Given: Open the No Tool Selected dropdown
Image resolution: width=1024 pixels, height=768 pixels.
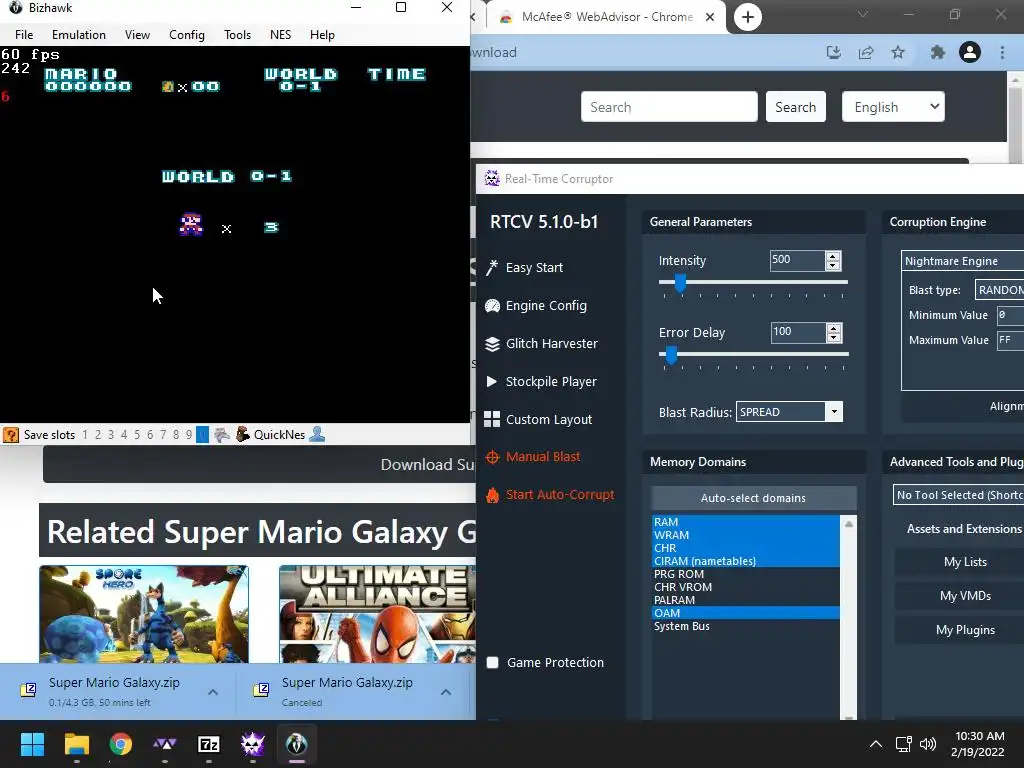Looking at the screenshot, I should [959, 495].
